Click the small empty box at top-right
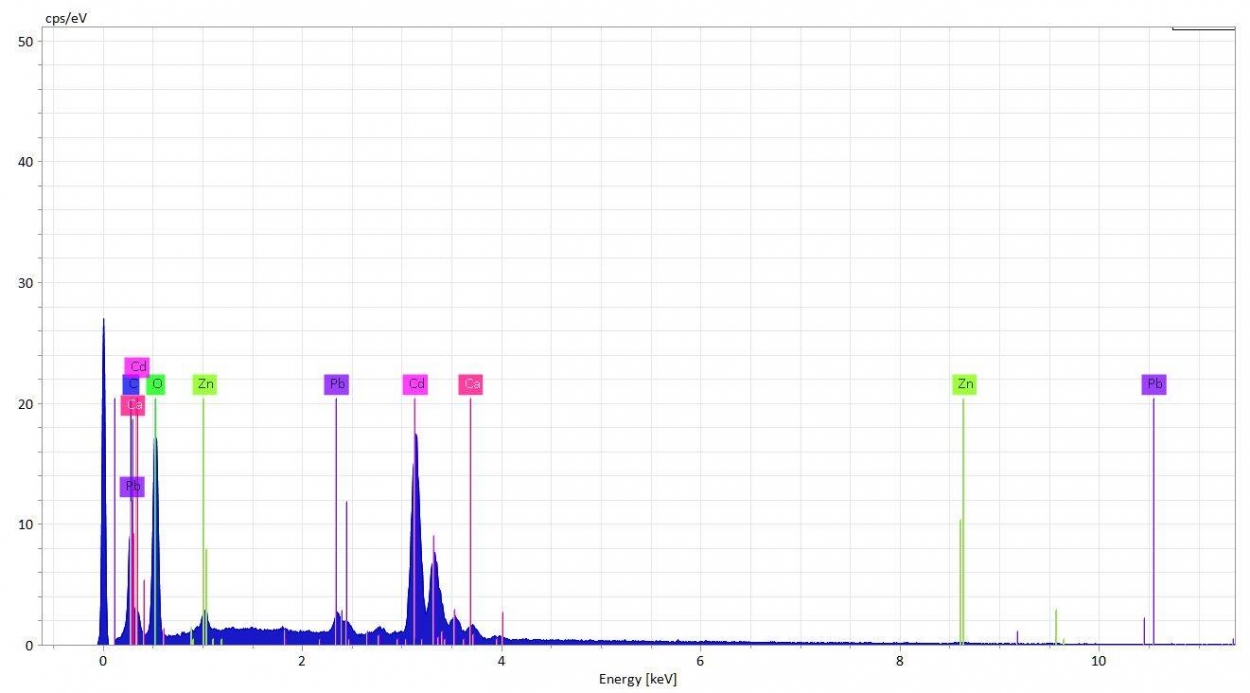Image resolution: width=1250 pixels, height=693 pixels. (x=1203, y=27)
